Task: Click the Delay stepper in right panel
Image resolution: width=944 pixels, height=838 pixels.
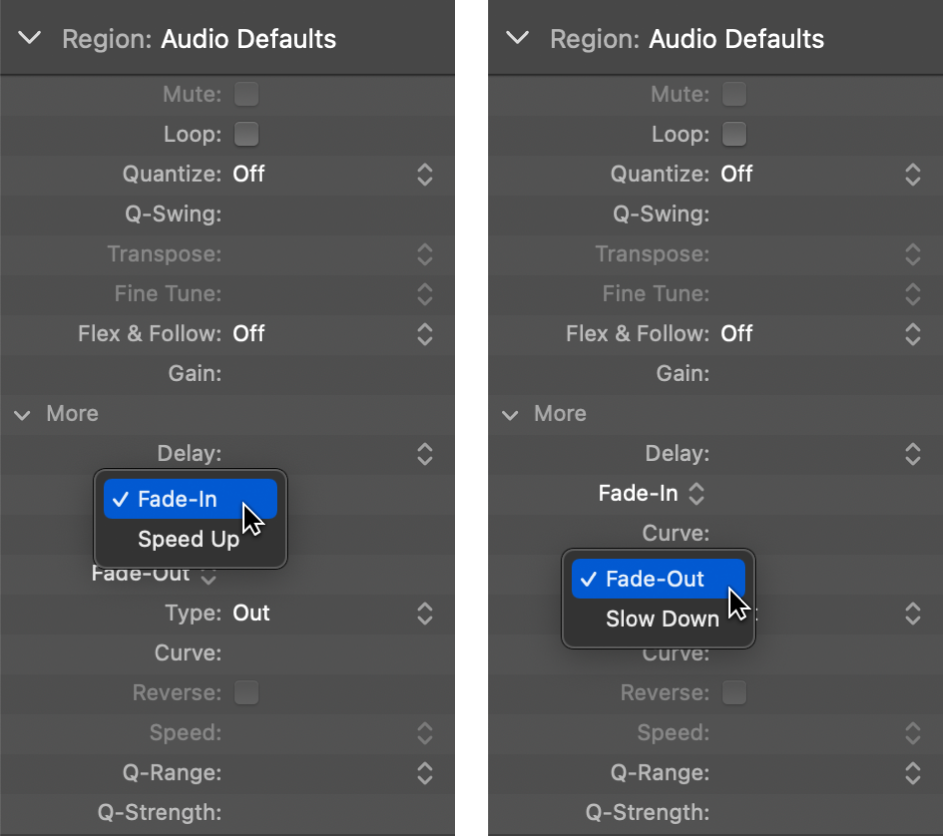Action: (912, 453)
